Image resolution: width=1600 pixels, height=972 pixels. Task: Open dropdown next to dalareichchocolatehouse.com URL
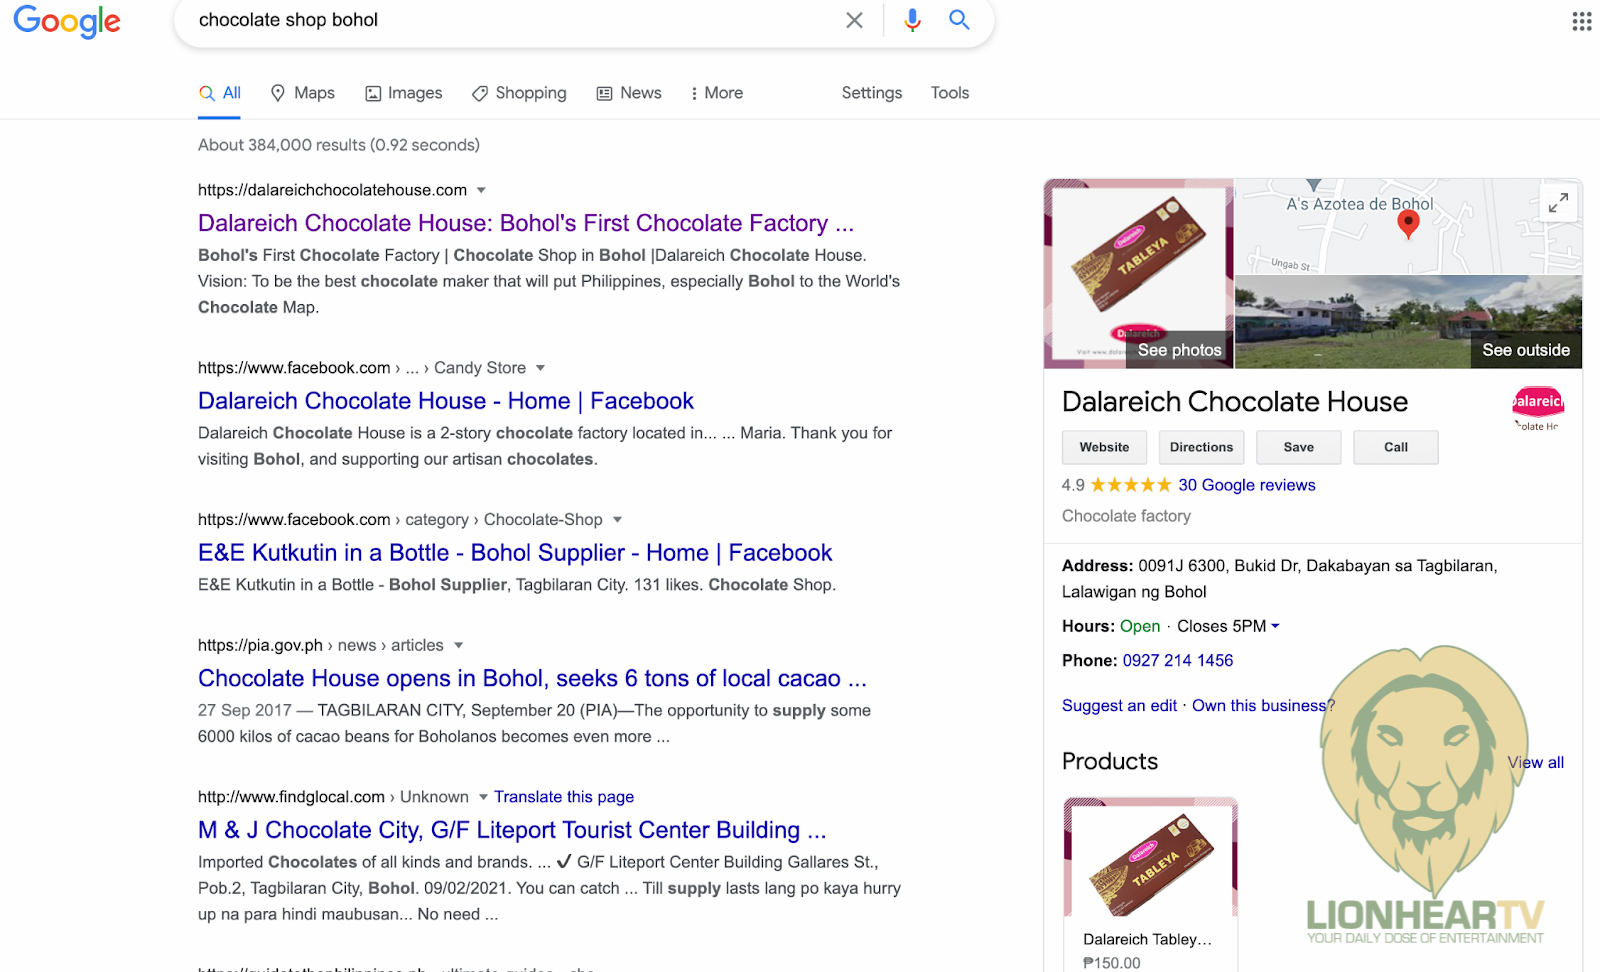click(x=481, y=190)
